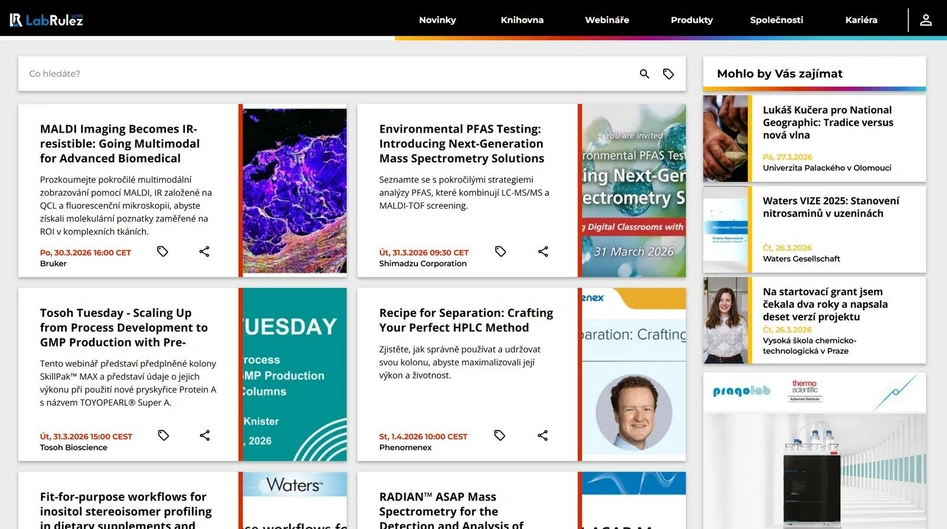Click the tag icon on Tosoh Tuesday card
This screenshot has width=947, height=529.
[x=163, y=436]
